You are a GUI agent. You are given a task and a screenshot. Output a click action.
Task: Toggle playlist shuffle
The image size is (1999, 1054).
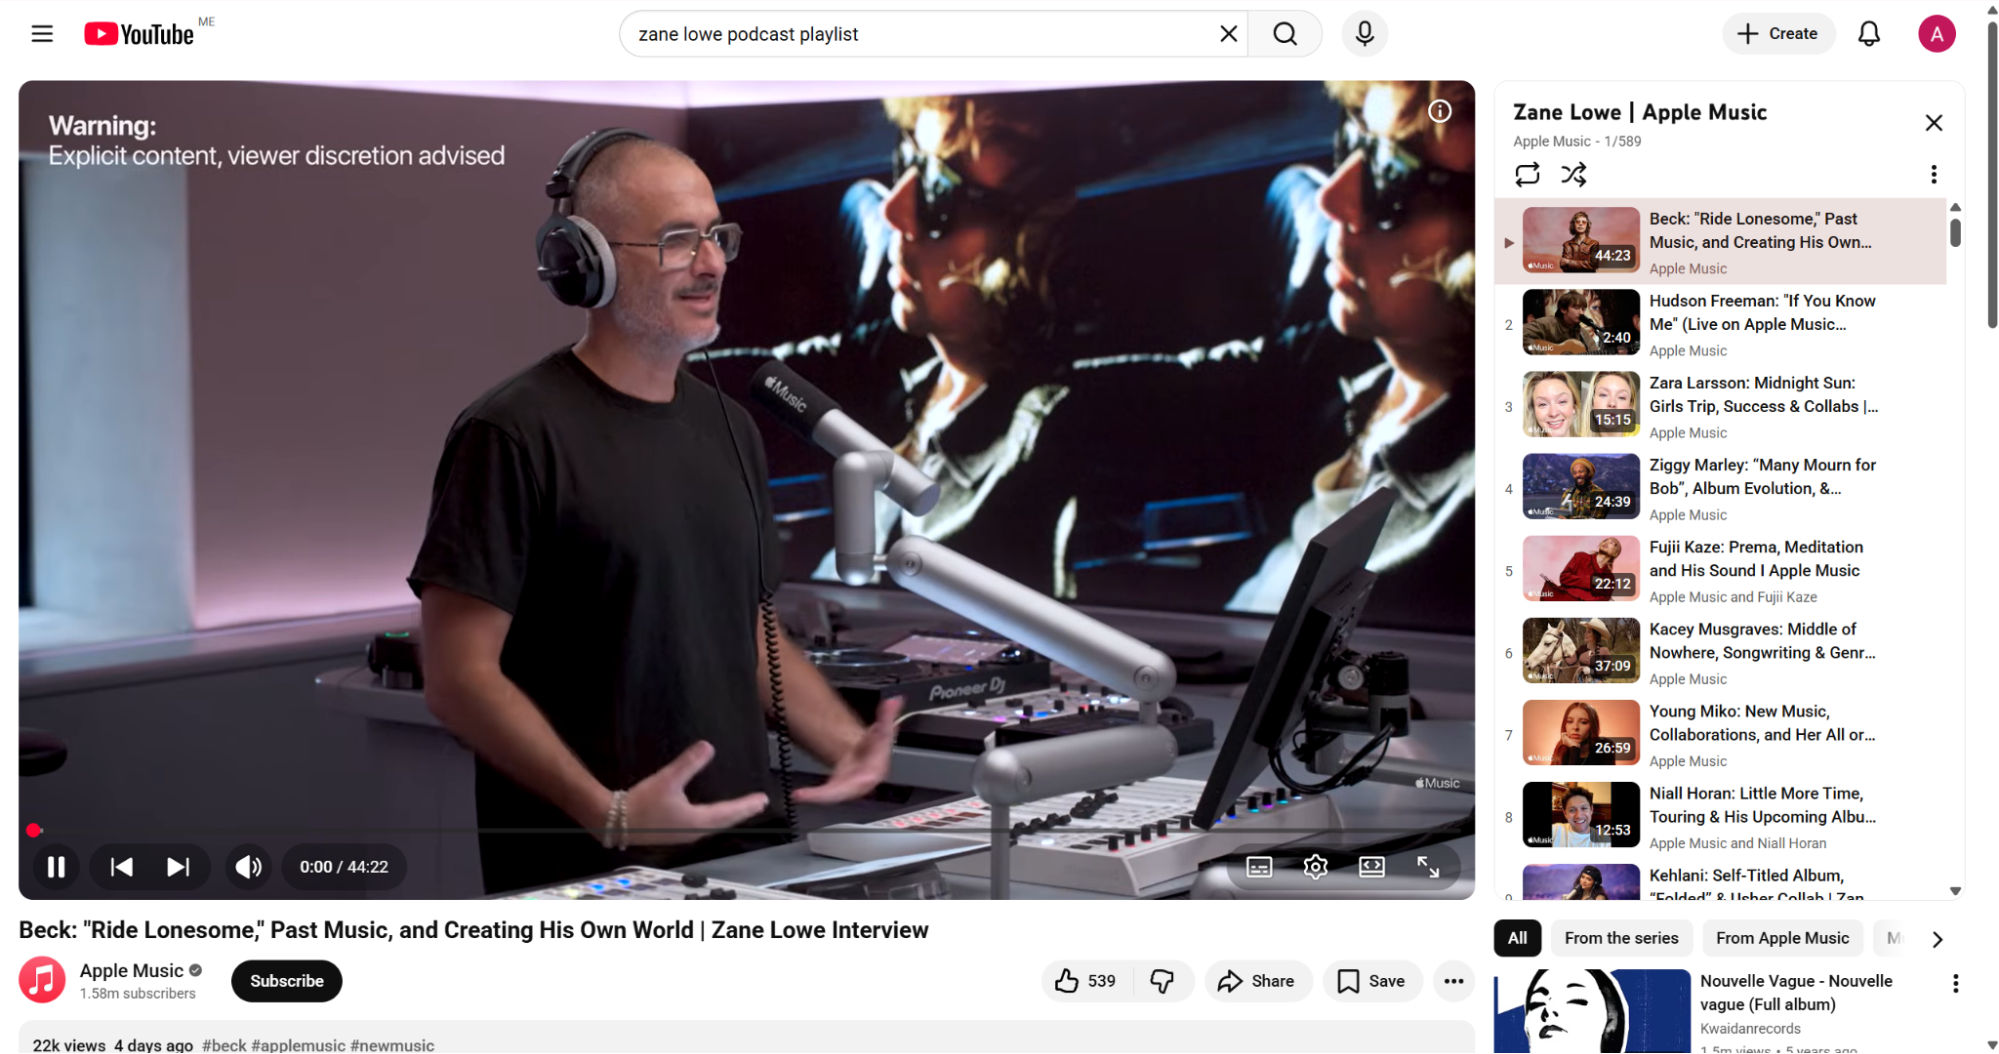pyautogui.click(x=1573, y=175)
